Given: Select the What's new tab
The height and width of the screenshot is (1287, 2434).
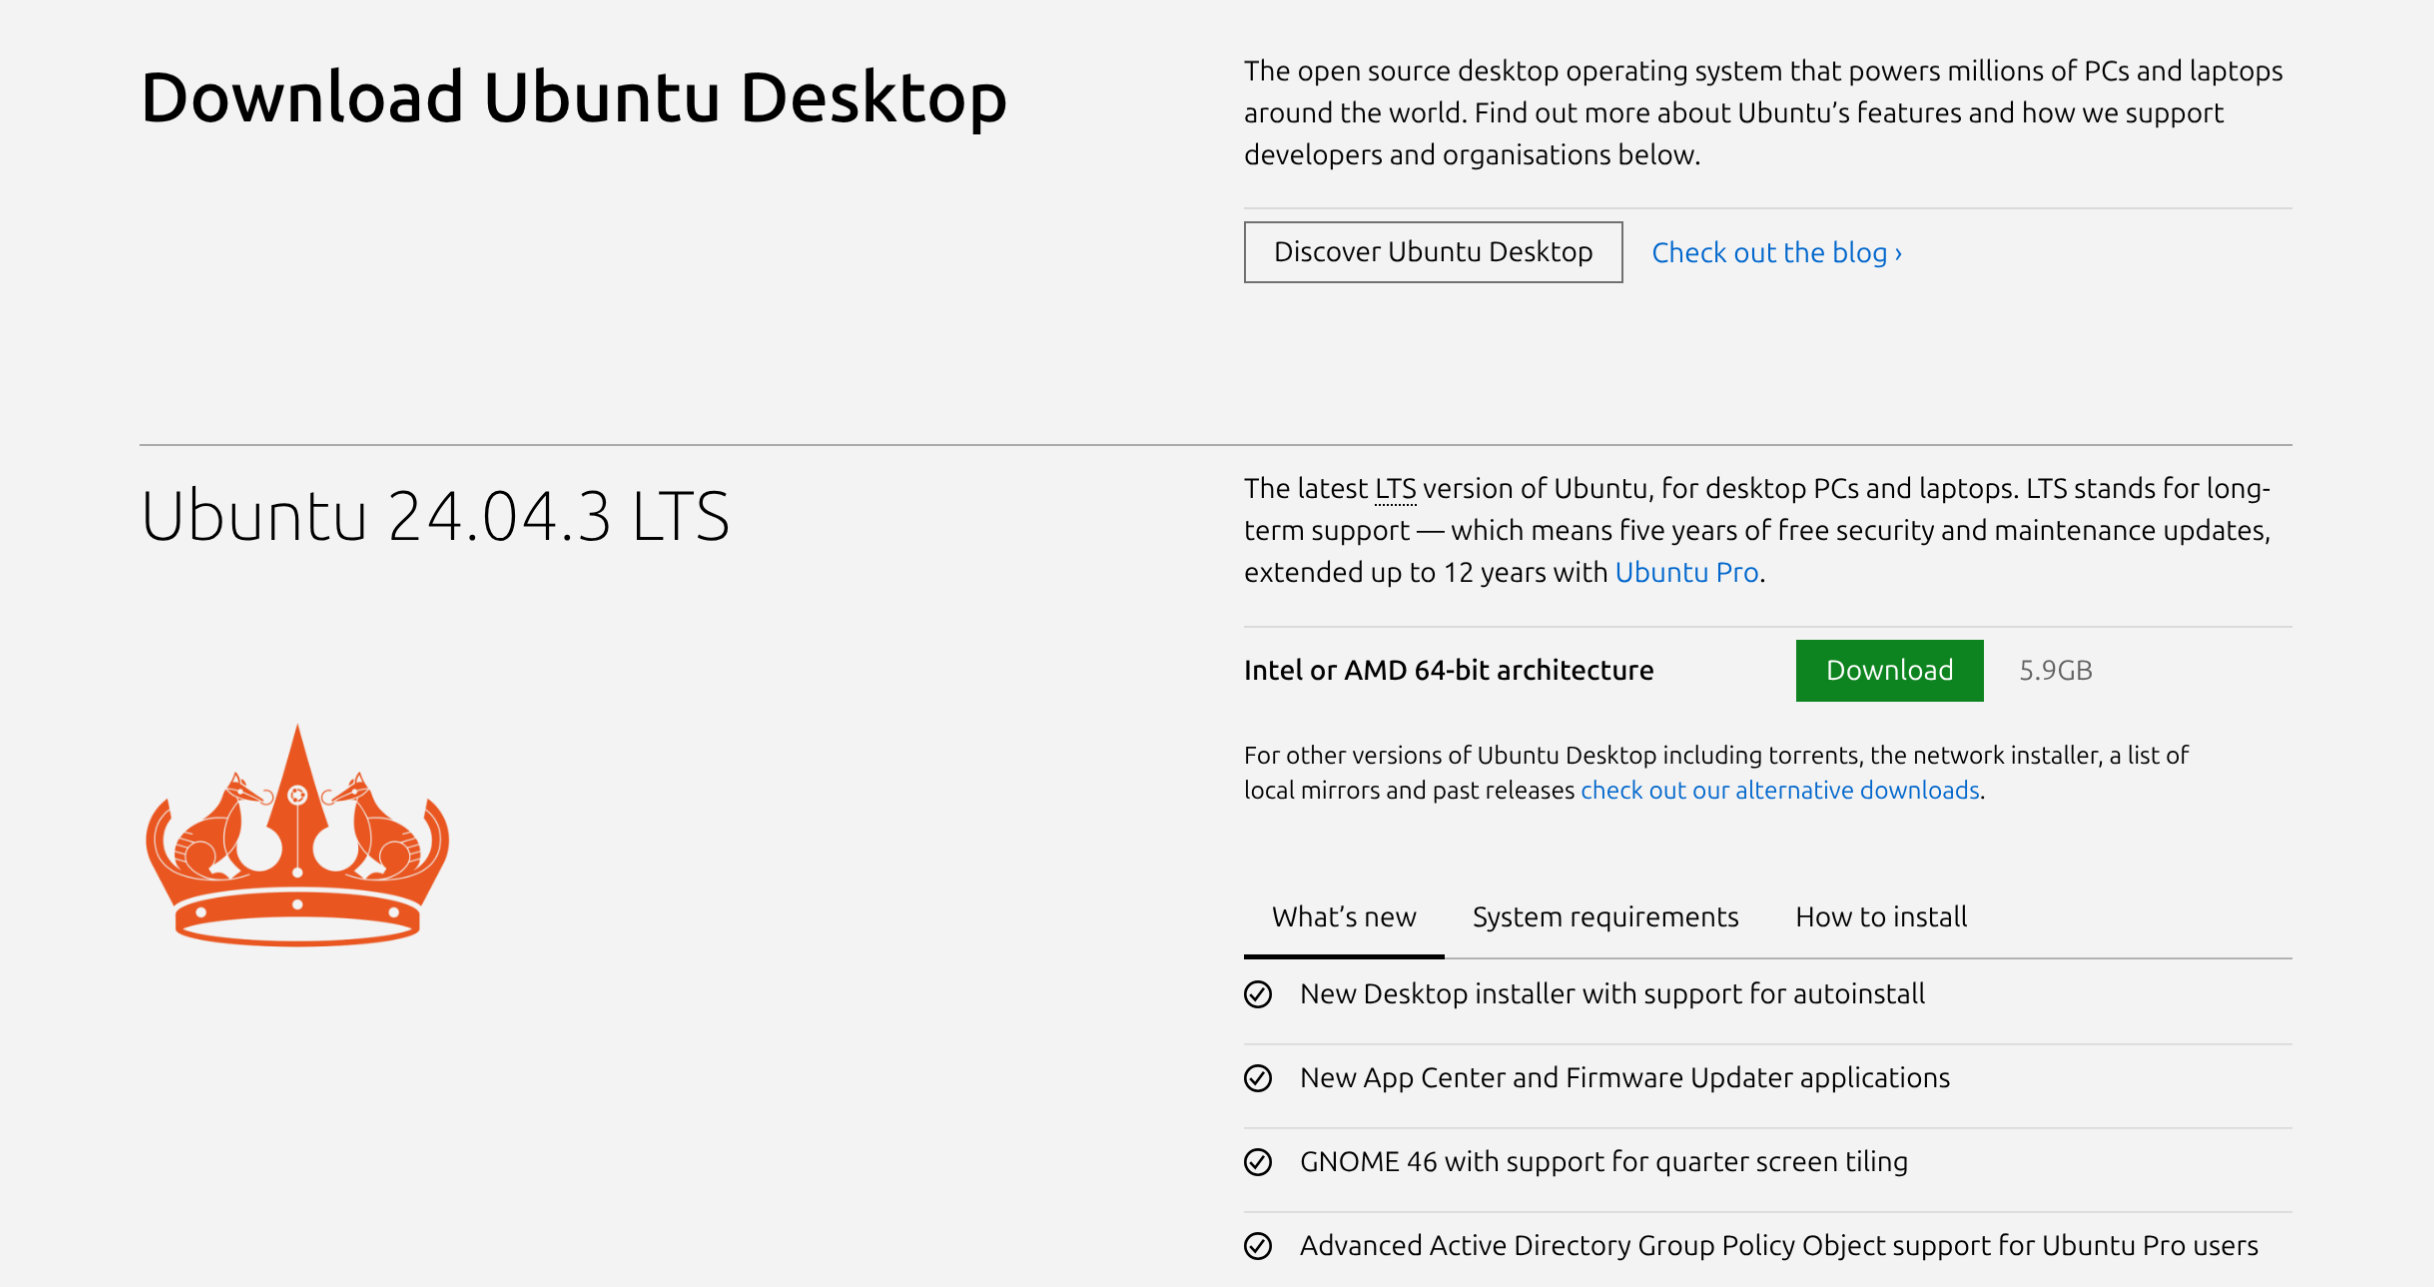Looking at the screenshot, I should coord(1343,917).
